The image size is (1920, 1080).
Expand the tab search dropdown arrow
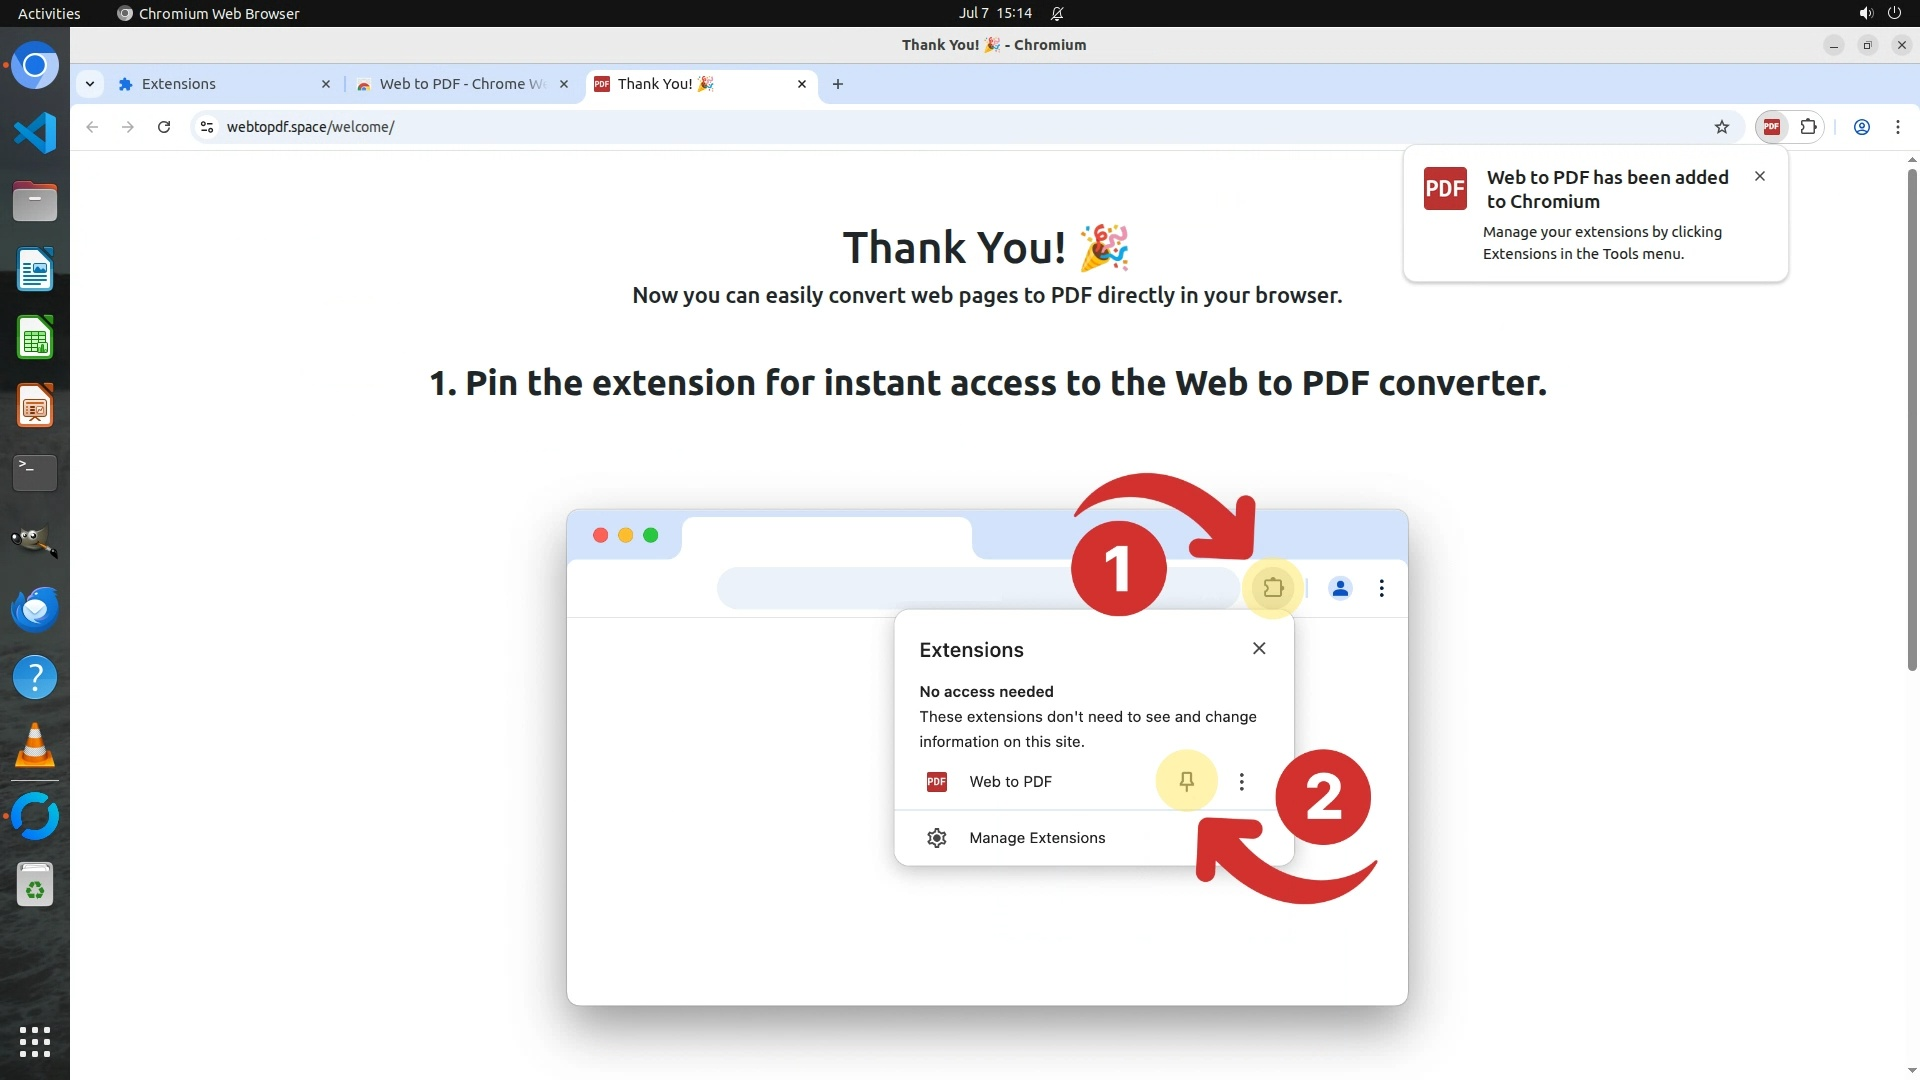pyautogui.click(x=90, y=84)
